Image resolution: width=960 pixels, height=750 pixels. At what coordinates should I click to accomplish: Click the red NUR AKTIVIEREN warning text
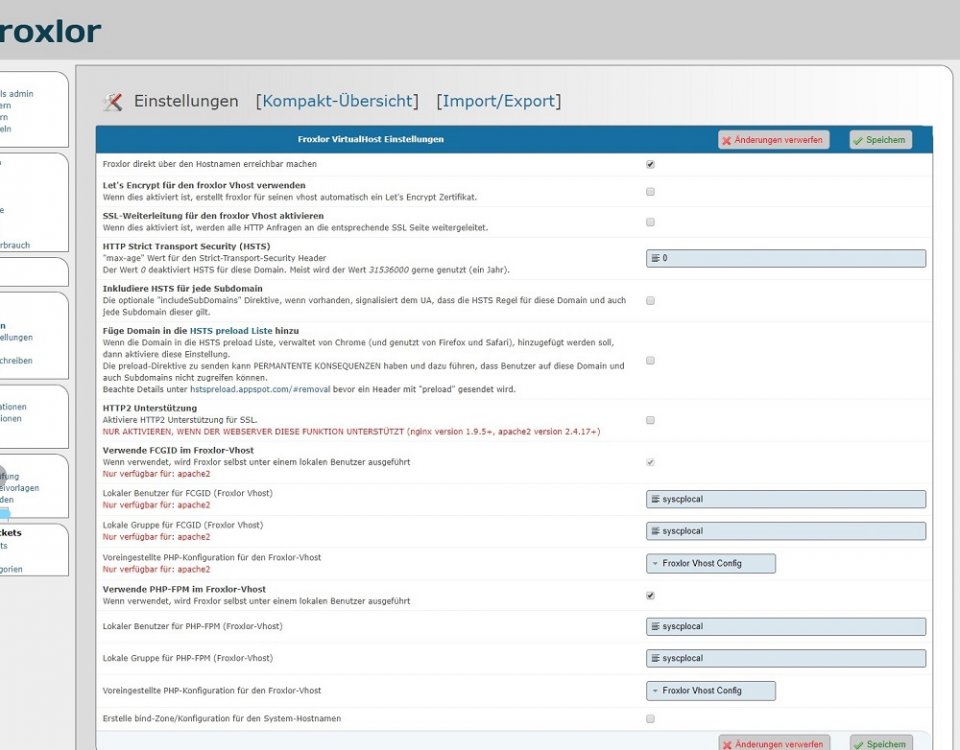pyautogui.click(x=351, y=432)
